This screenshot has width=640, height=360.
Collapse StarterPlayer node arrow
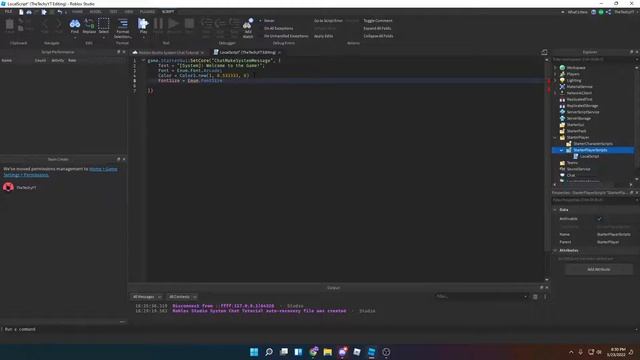pyautogui.click(x=555, y=138)
